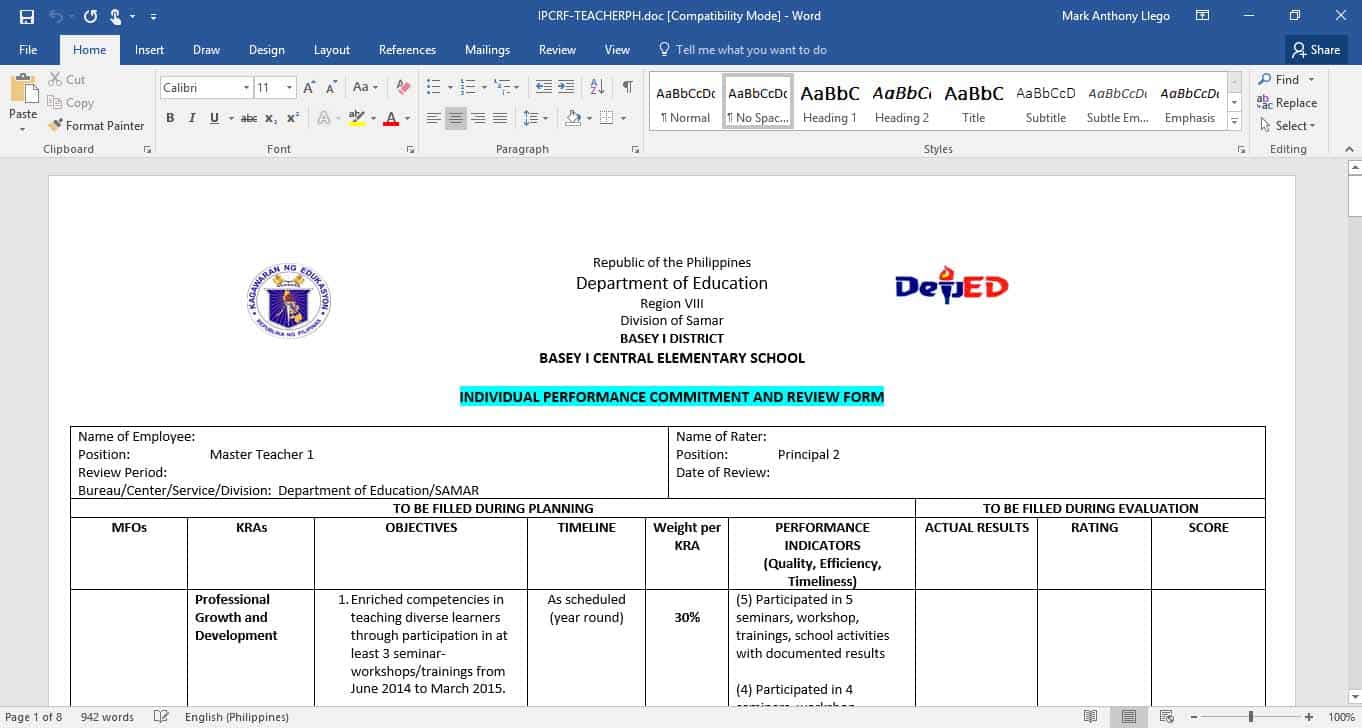1362x728 pixels.
Task: Collapse the ribbon with the up arrow
Action: [1350, 149]
